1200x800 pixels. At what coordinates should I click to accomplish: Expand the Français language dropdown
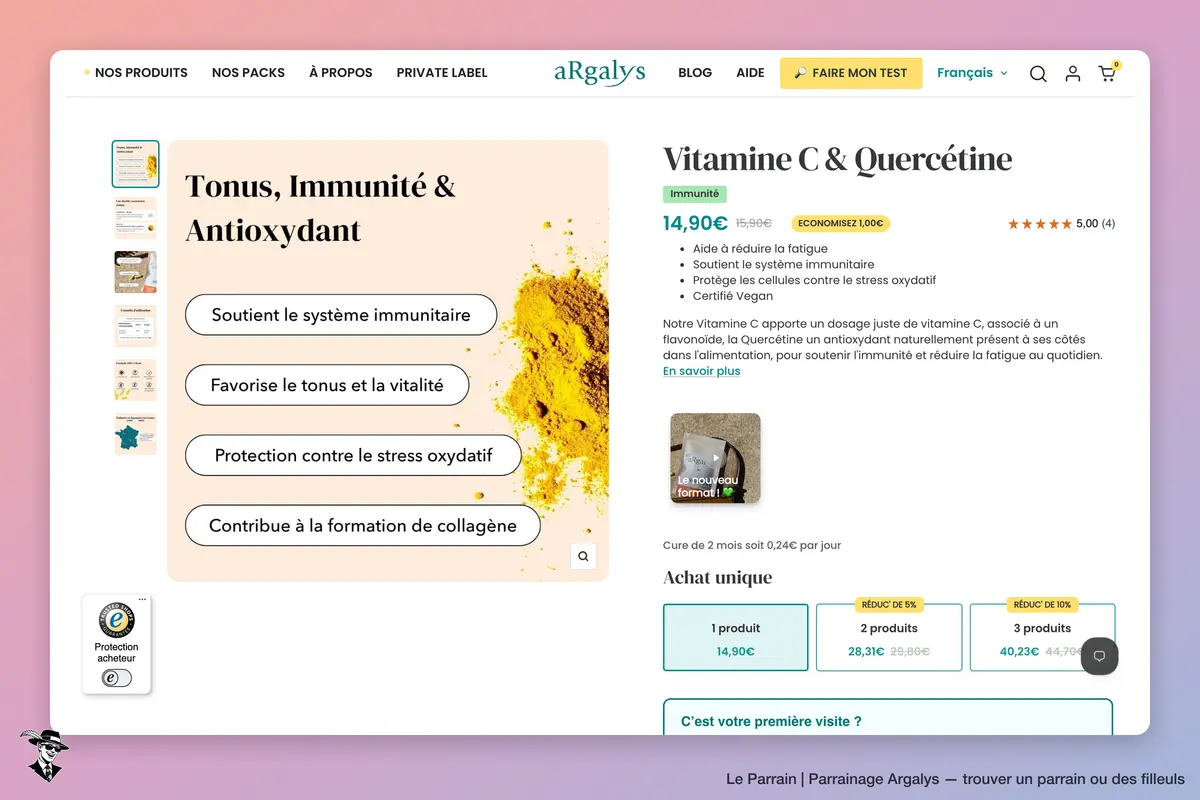tap(972, 73)
